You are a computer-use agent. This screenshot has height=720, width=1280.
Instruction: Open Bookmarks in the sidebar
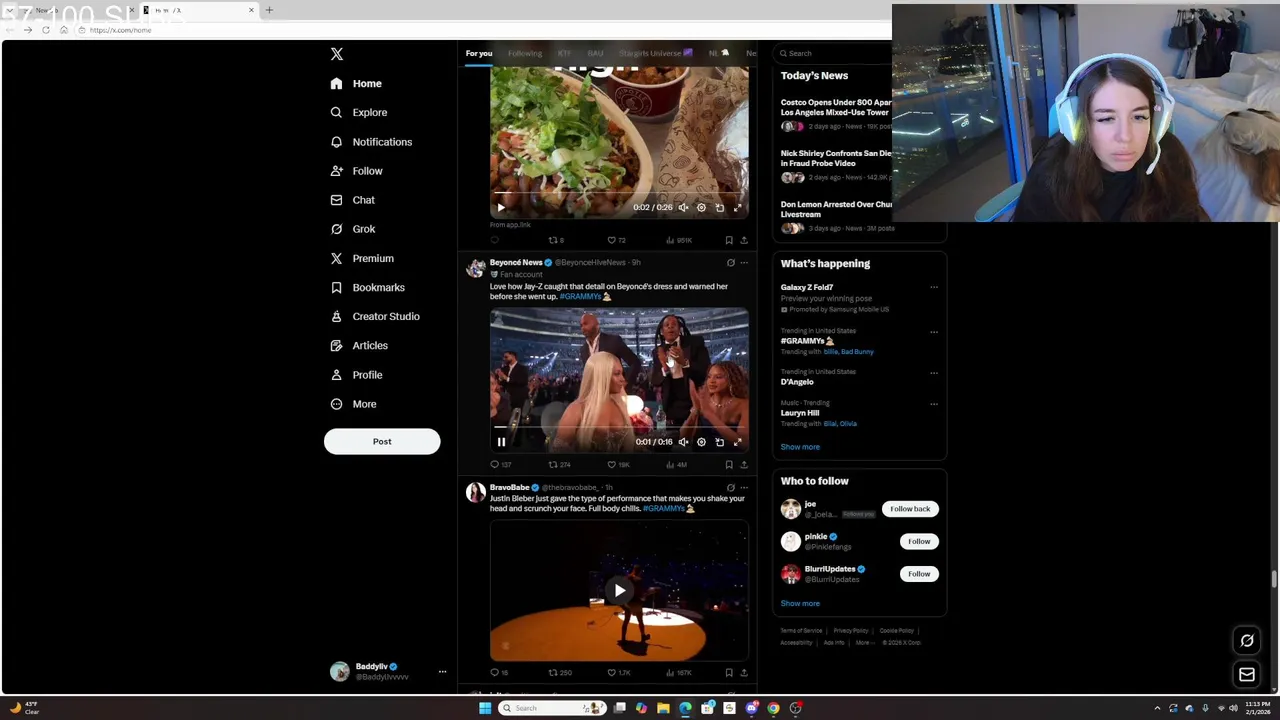tap(368, 287)
